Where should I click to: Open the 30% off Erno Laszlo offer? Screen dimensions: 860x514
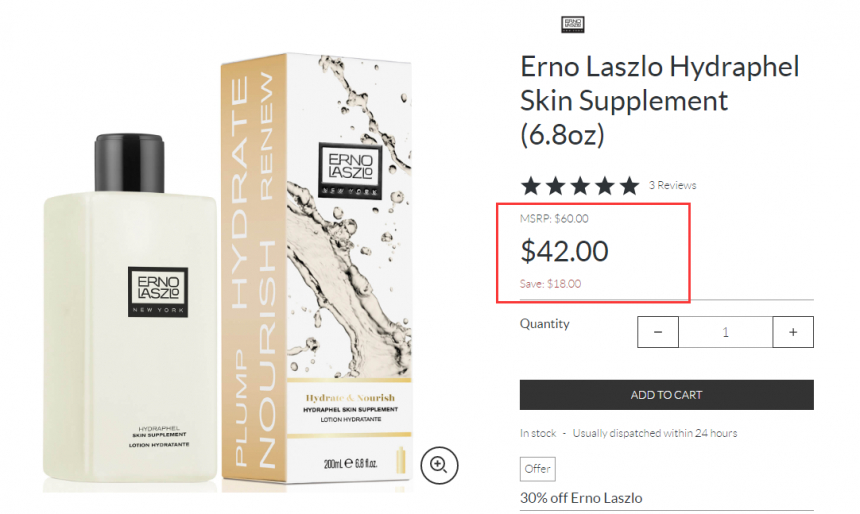point(581,498)
